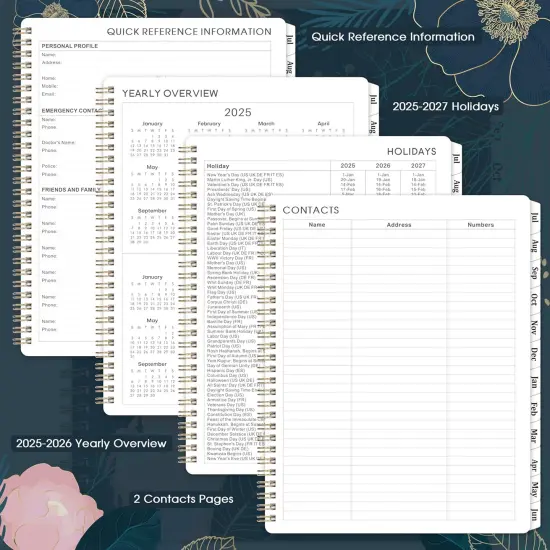Image resolution: width=550 pixels, height=550 pixels.
Task: Click the 'HOLIDAYS' page heading
Action: [412, 152]
